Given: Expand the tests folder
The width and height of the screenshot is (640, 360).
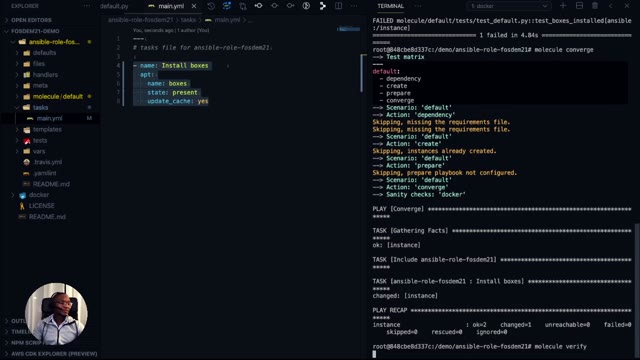Looking at the screenshot, I should coord(40,140).
